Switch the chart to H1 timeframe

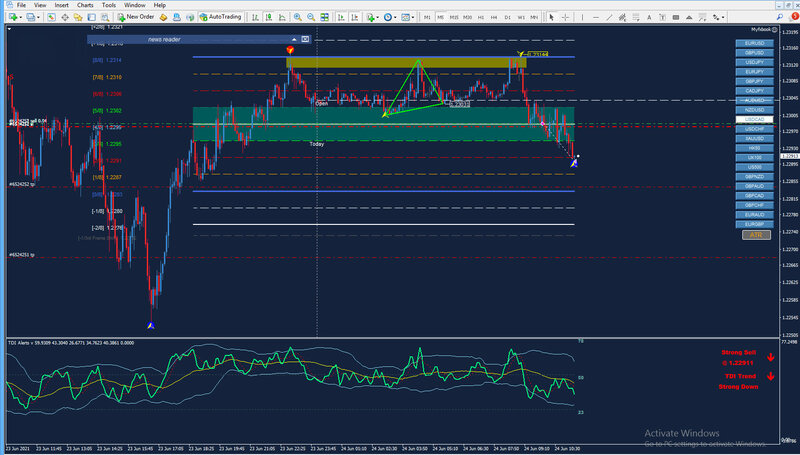(x=481, y=17)
